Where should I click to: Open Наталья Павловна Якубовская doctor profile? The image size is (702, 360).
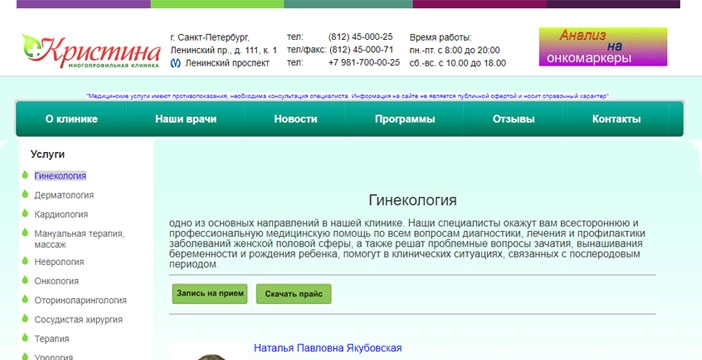pyautogui.click(x=328, y=348)
